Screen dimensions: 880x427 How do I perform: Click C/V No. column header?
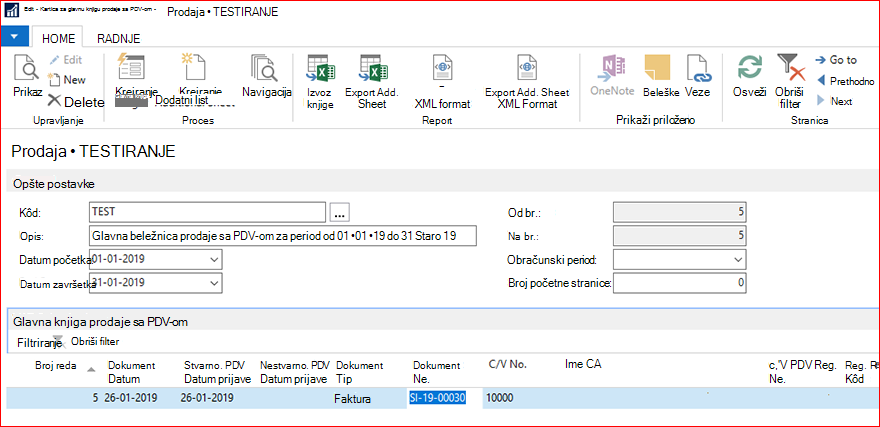(x=508, y=365)
